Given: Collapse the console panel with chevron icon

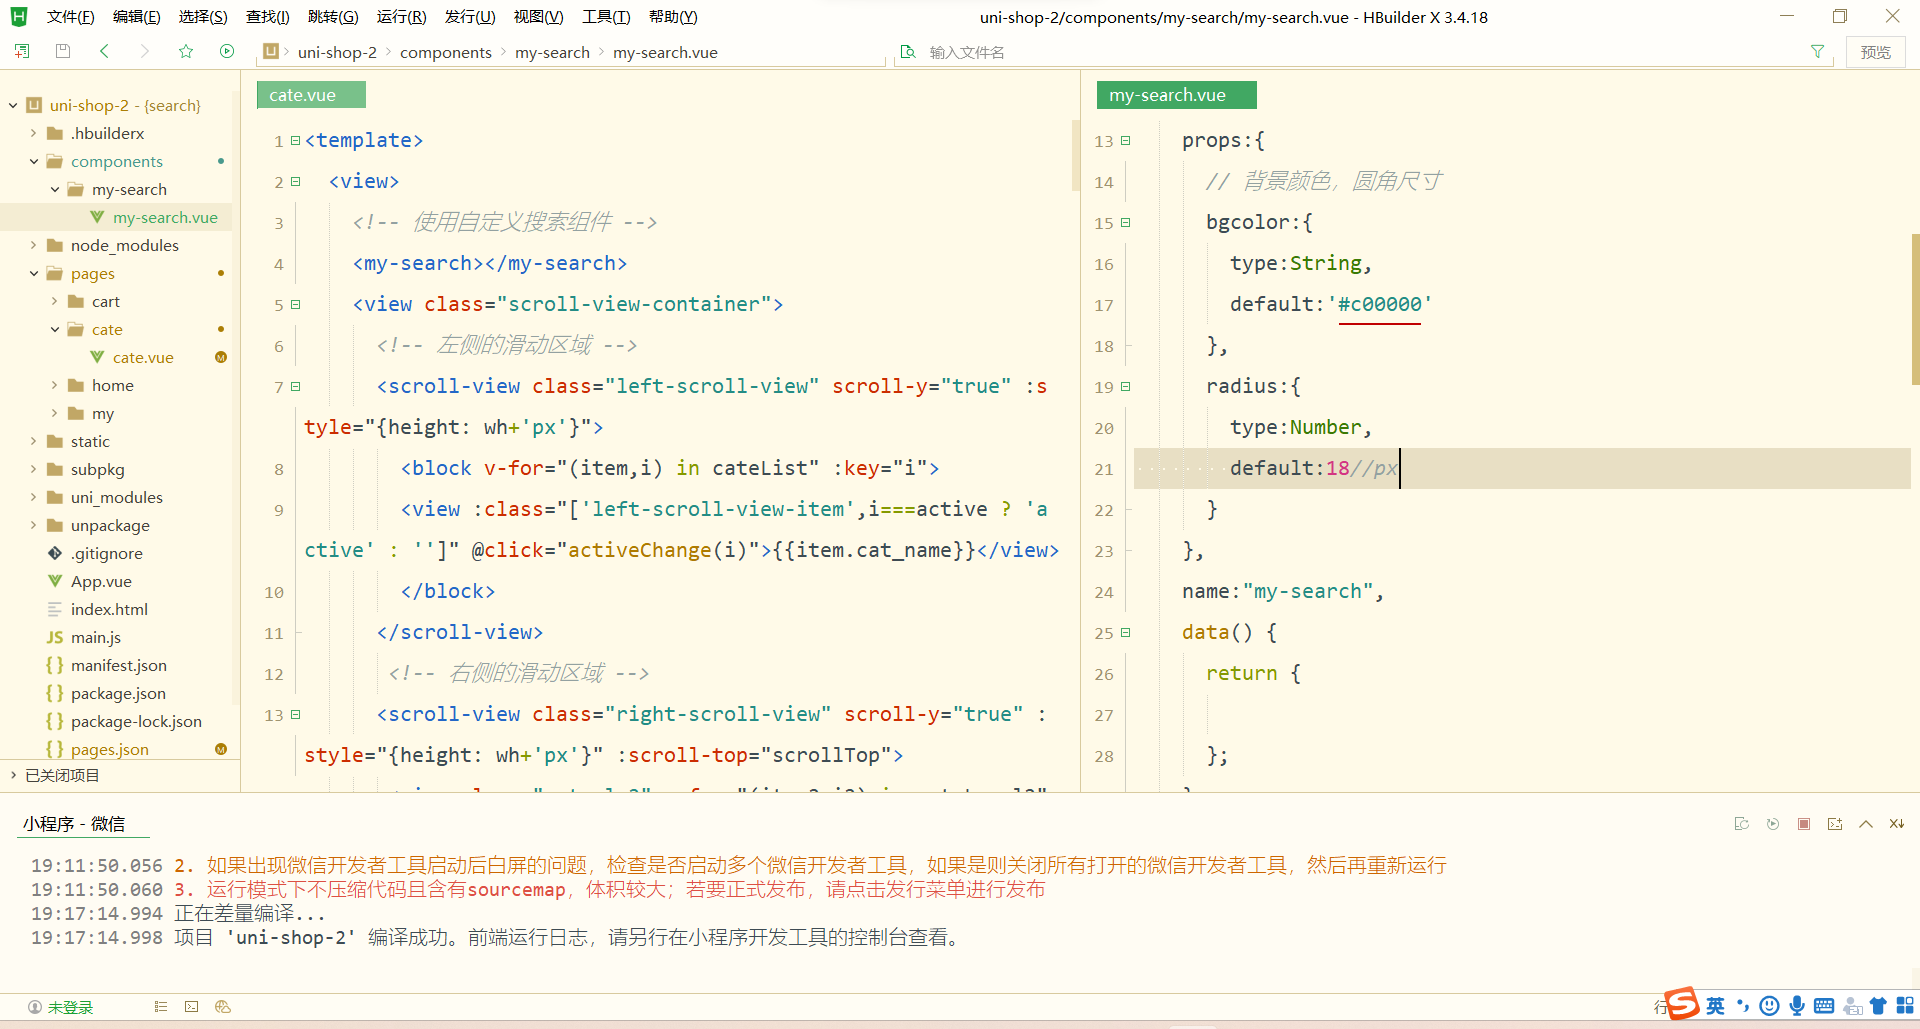Looking at the screenshot, I should coord(1866,823).
